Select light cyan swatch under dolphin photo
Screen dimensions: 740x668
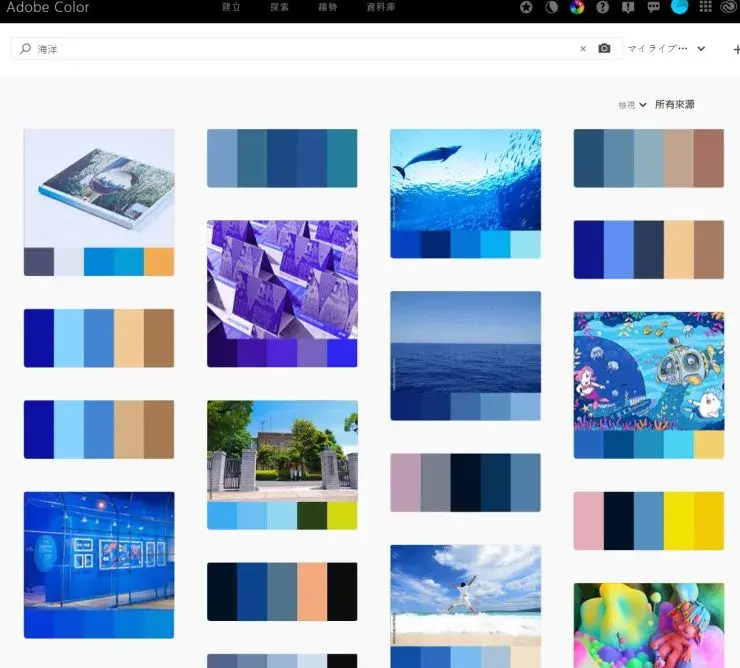(525, 245)
